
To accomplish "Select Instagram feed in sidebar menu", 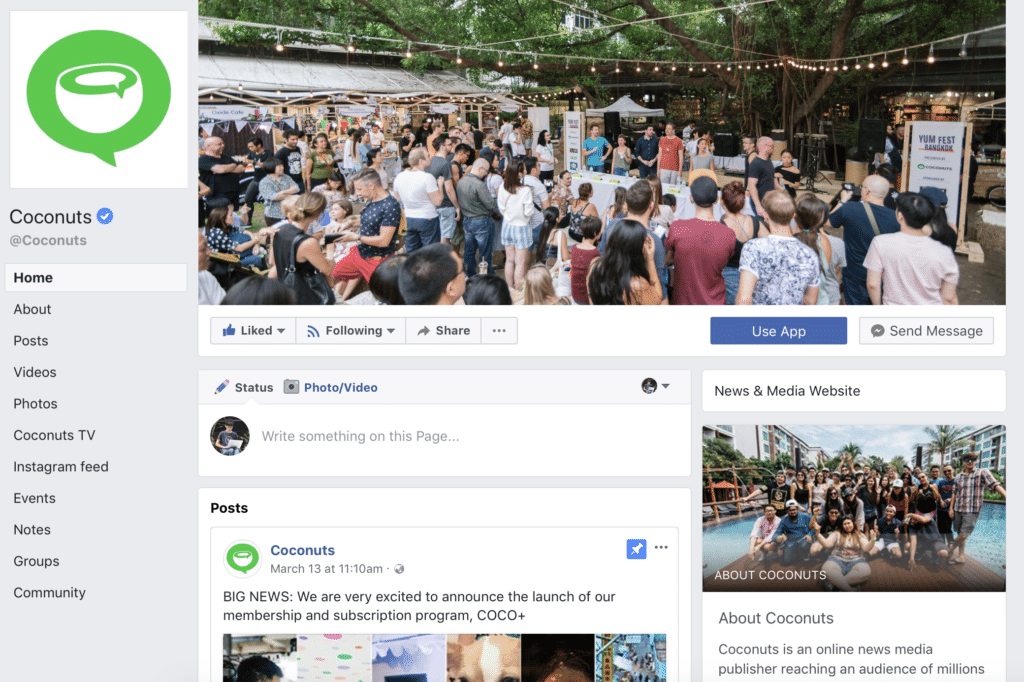I will pyautogui.click(x=61, y=466).
